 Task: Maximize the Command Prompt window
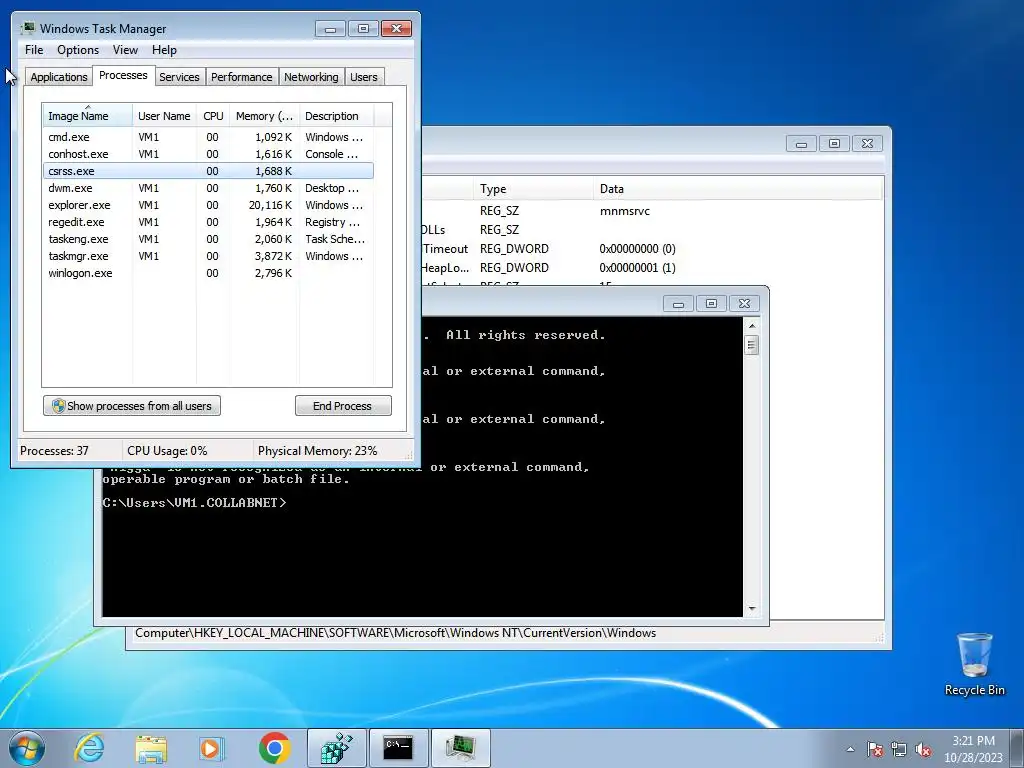pyautogui.click(x=711, y=304)
